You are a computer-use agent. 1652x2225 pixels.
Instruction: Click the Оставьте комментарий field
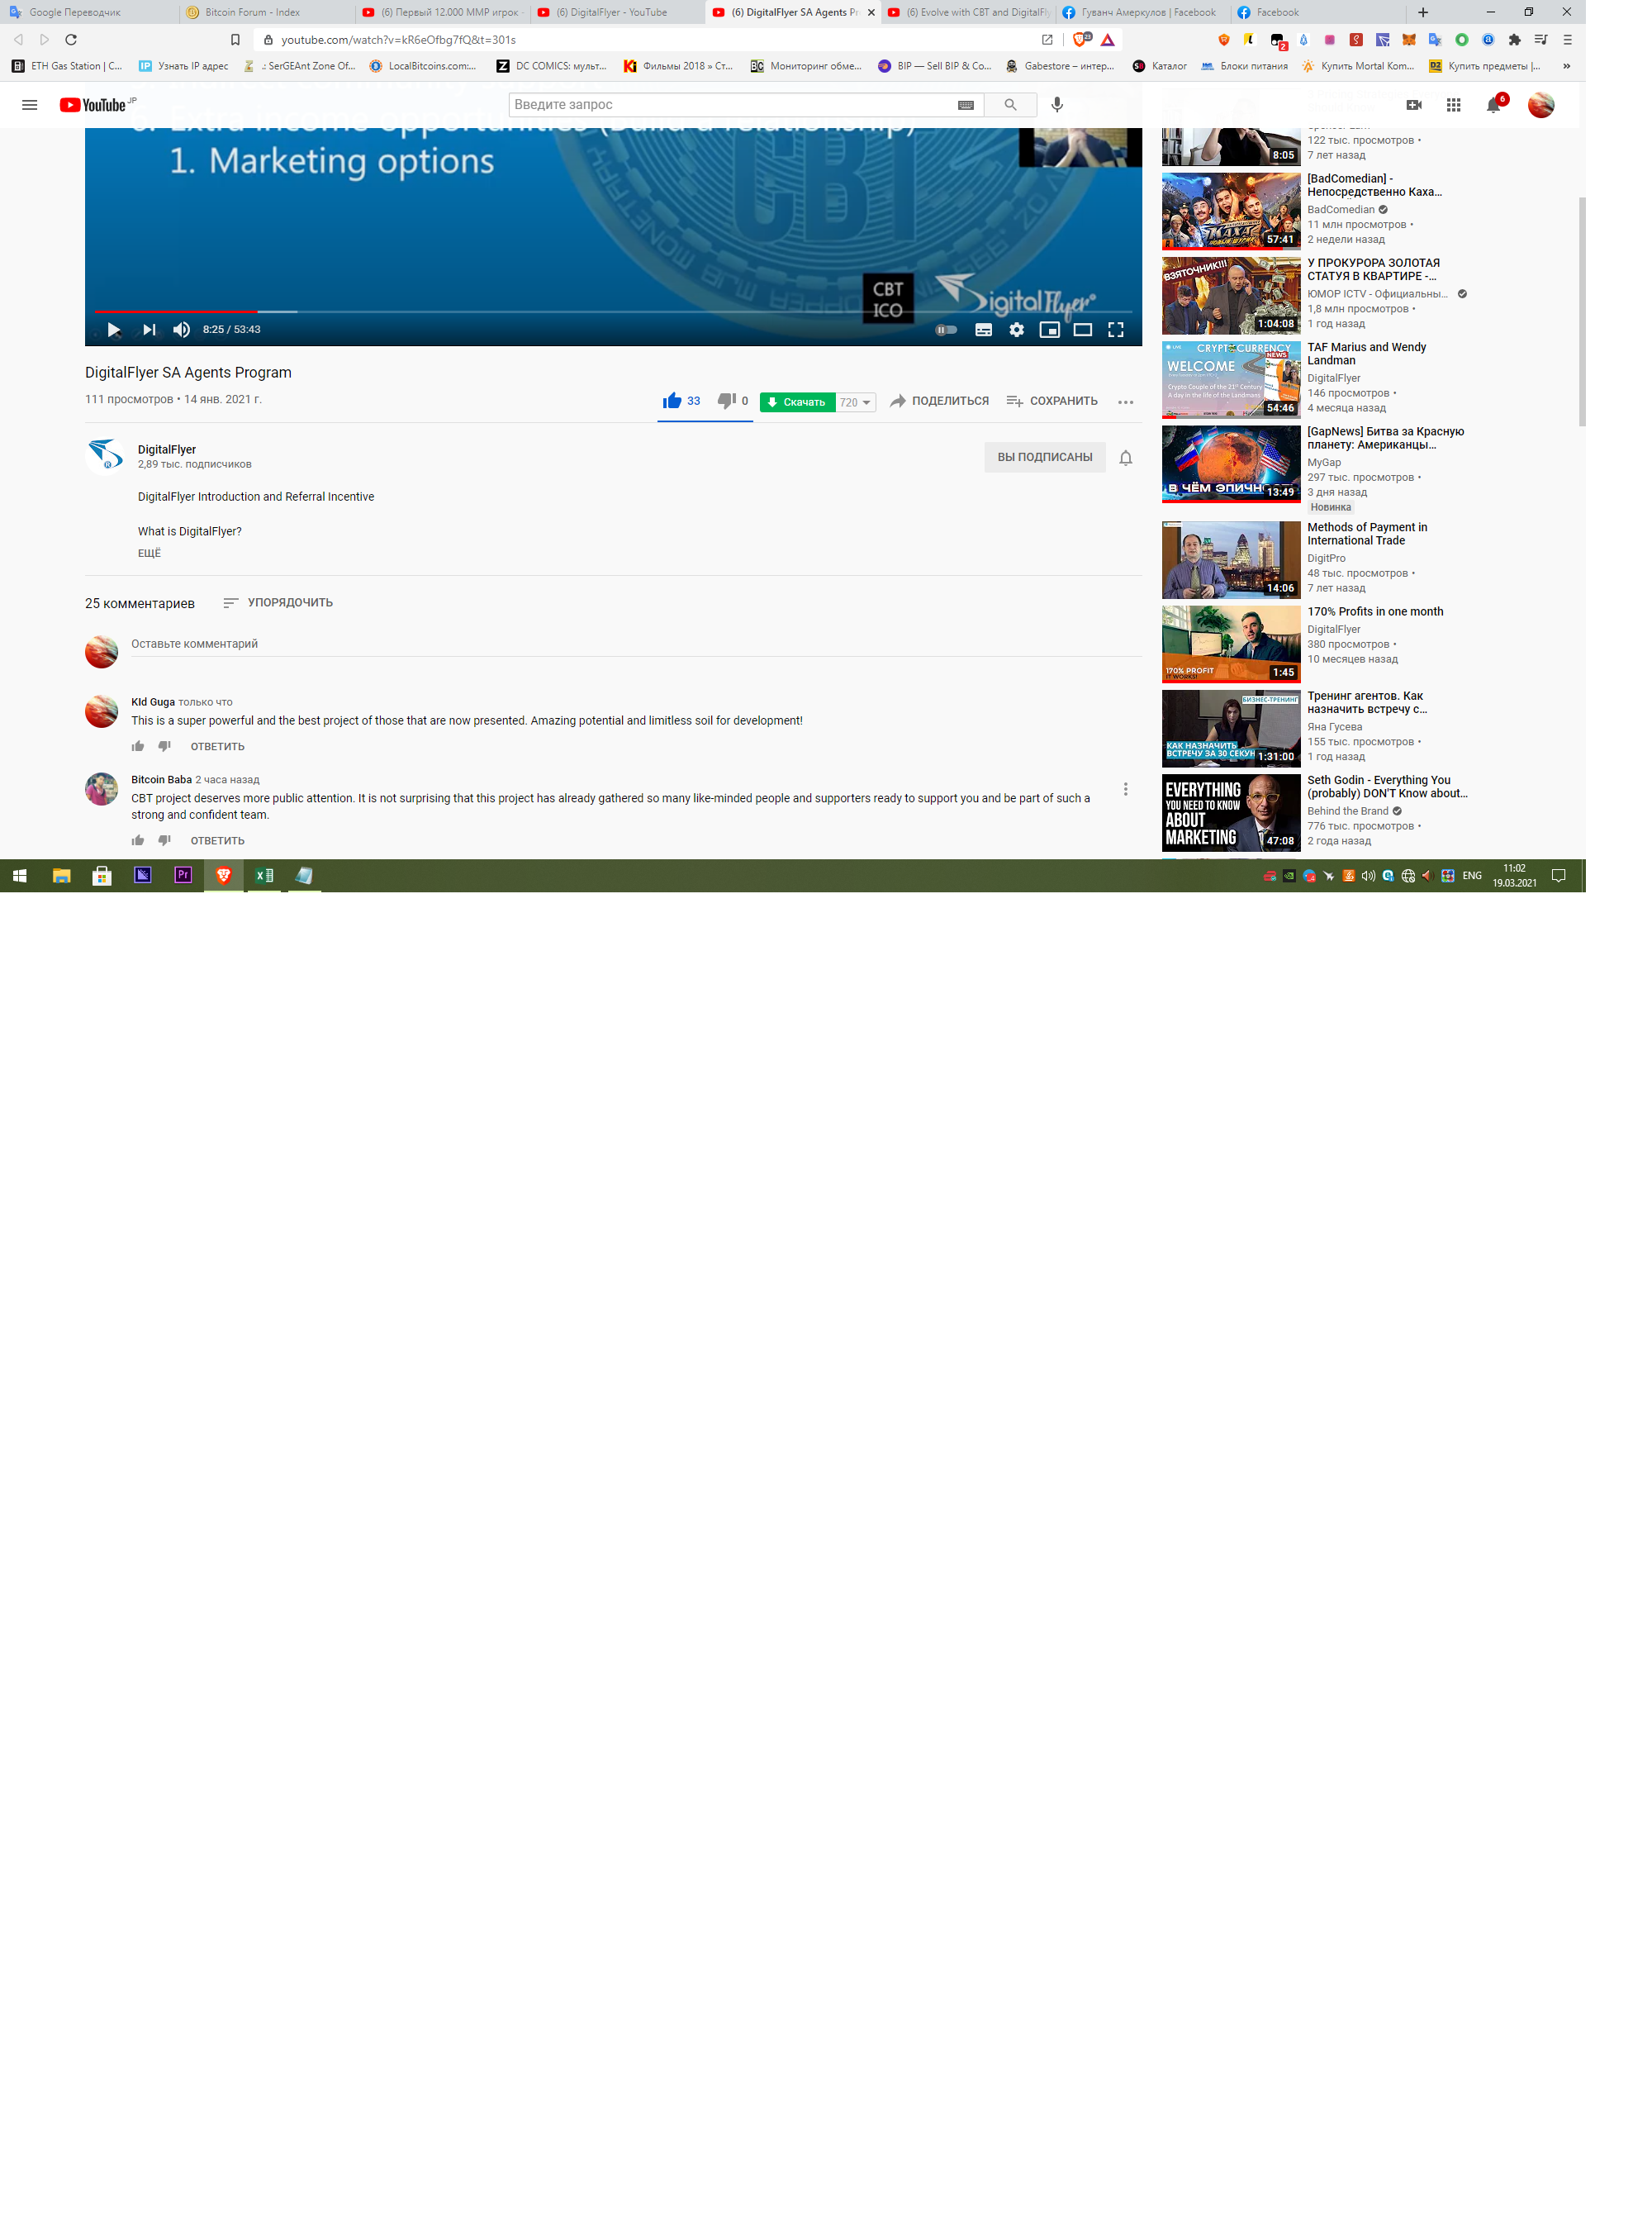pos(636,645)
